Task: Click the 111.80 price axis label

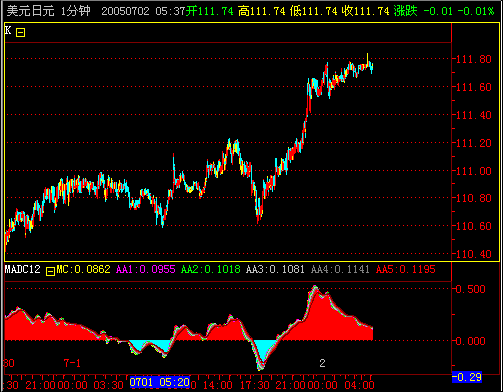Action: (473, 59)
